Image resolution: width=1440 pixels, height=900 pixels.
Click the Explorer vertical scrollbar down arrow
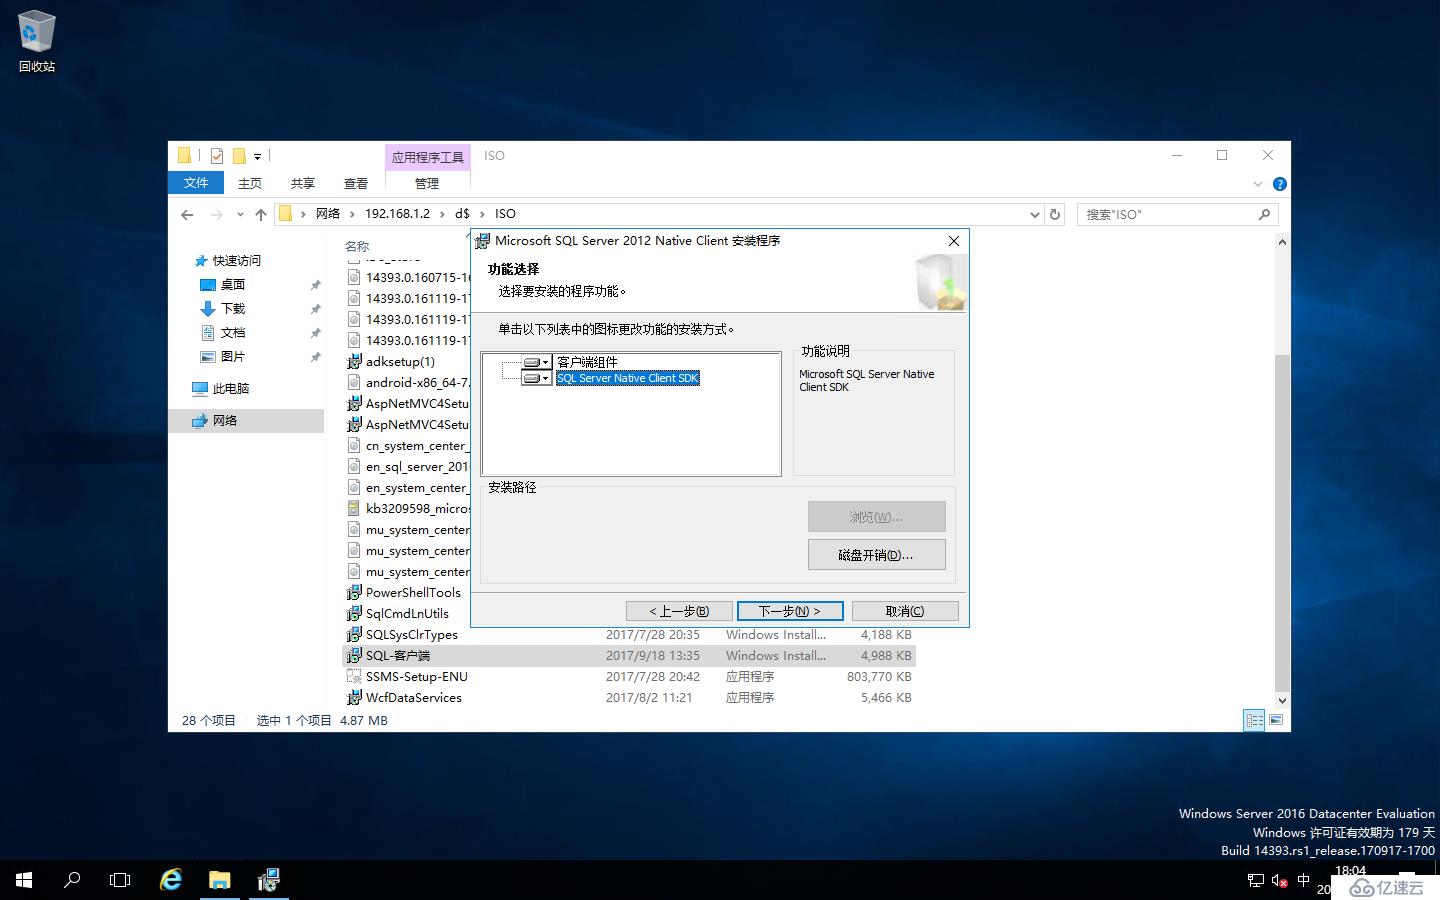pyautogui.click(x=1282, y=702)
